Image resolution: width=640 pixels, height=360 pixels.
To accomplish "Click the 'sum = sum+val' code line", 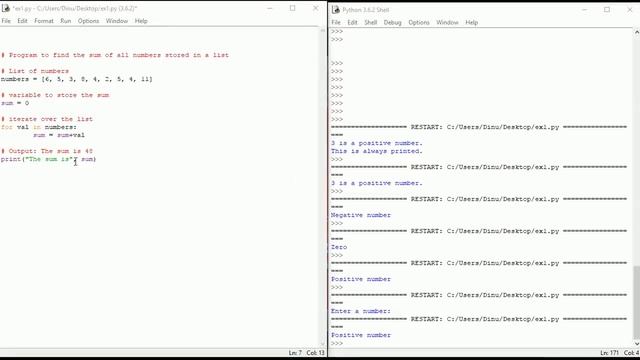I will (59, 135).
